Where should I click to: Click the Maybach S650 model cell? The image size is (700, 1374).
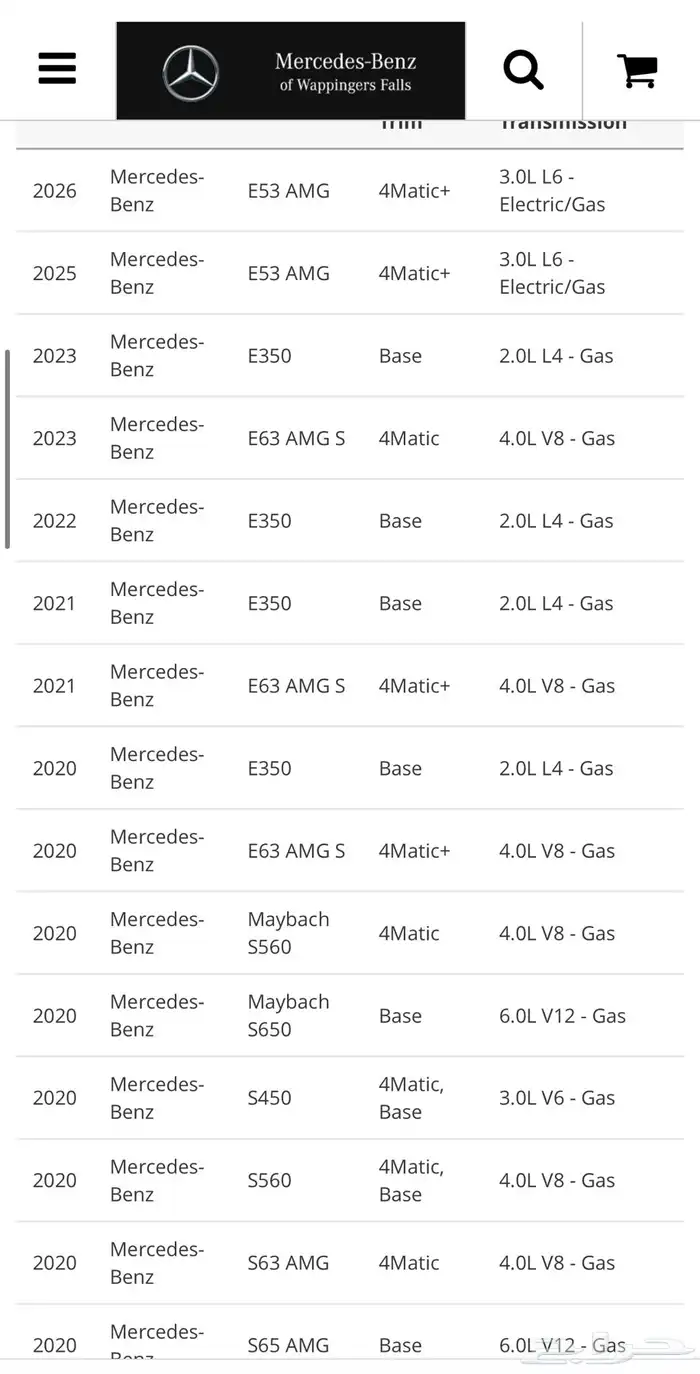click(288, 1016)
